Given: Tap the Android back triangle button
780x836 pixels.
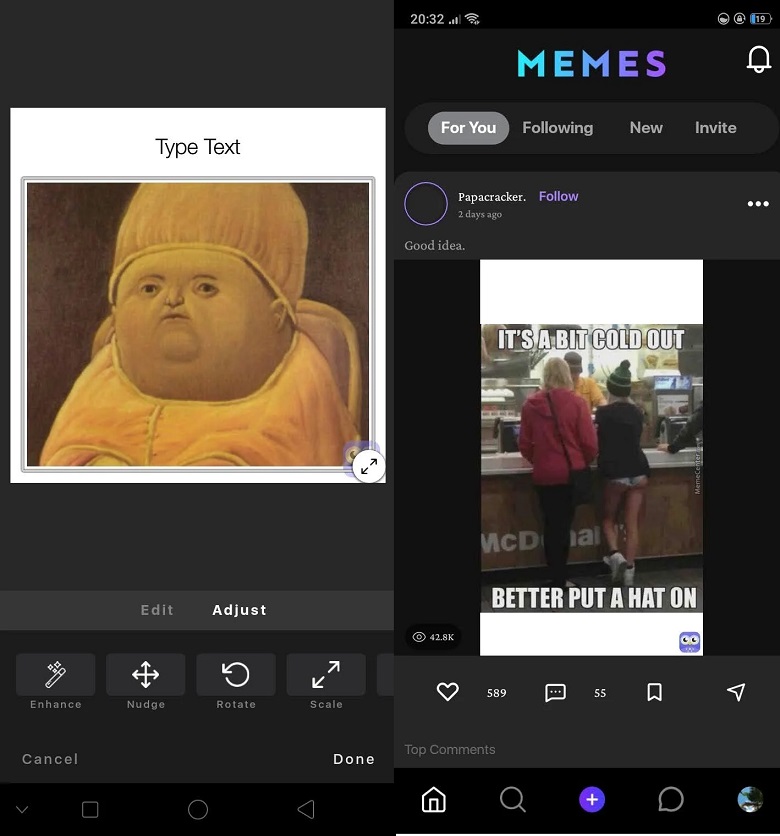Looking at the screenshot, I should coord(306,809).
